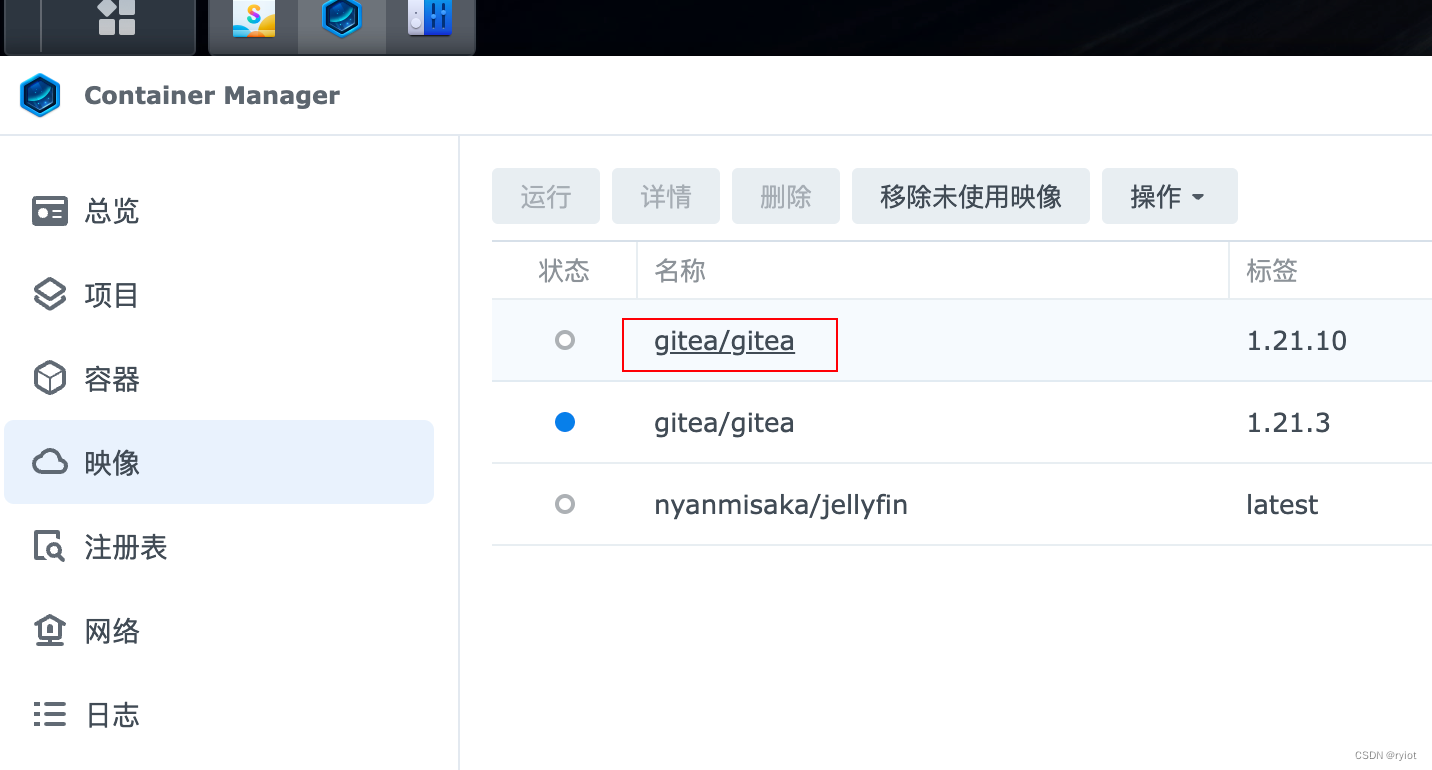Click the 网络 network sidebar icon

[50, 631]
